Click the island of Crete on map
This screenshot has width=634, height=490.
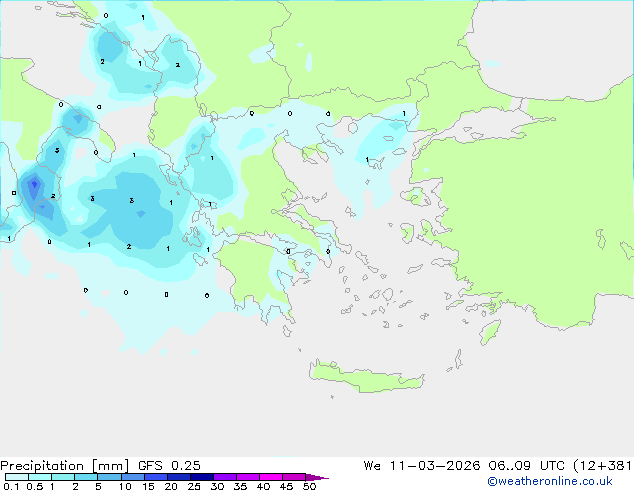tap(366, 378)
